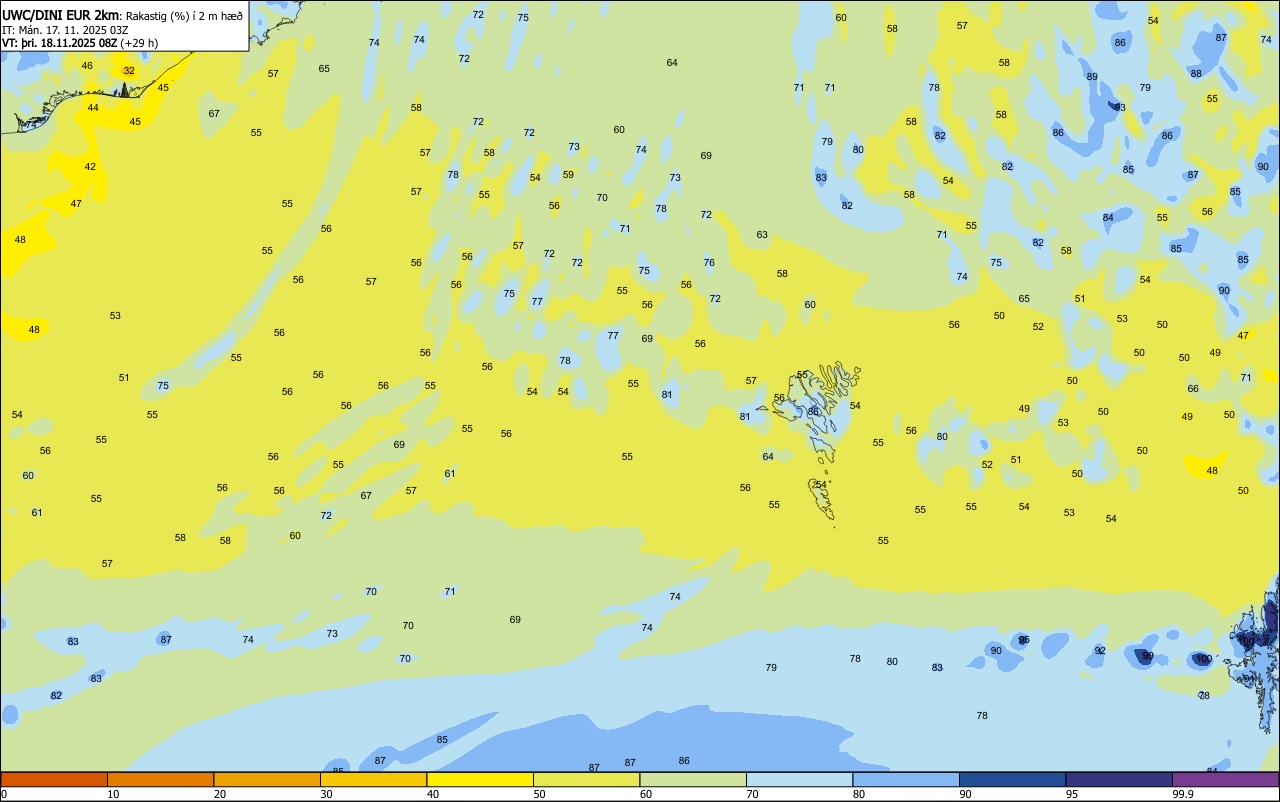Click the humidity value "42" on the map
Image resolution: width=1280 pixels, height=802 pixels.
[x=90, y=166]
